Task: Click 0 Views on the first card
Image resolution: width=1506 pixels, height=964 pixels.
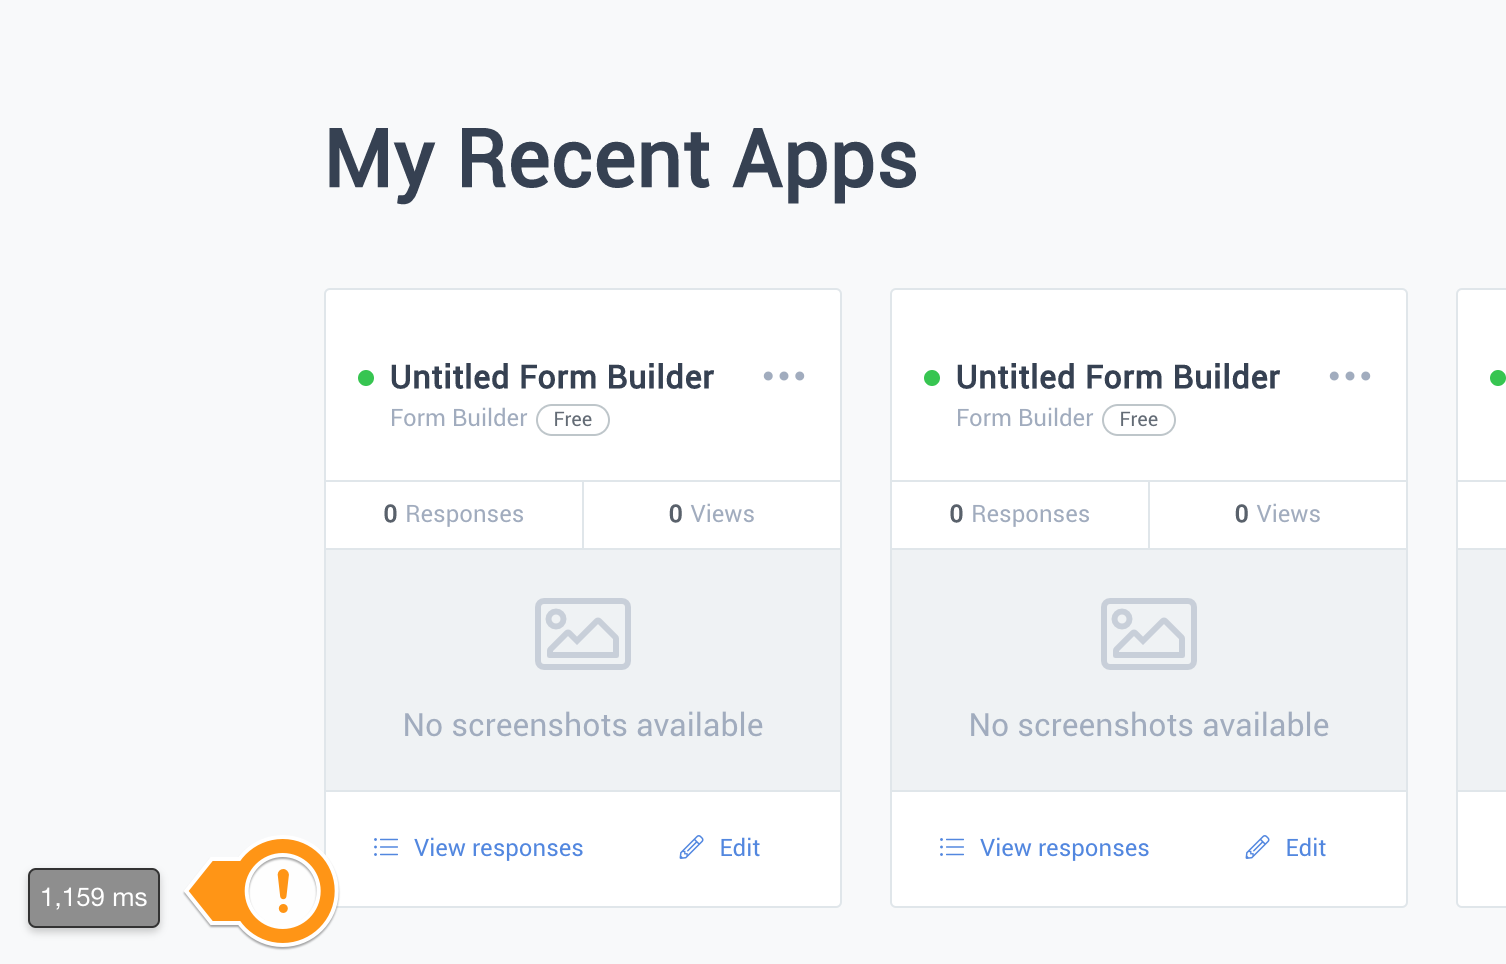Action: (712, 514)
